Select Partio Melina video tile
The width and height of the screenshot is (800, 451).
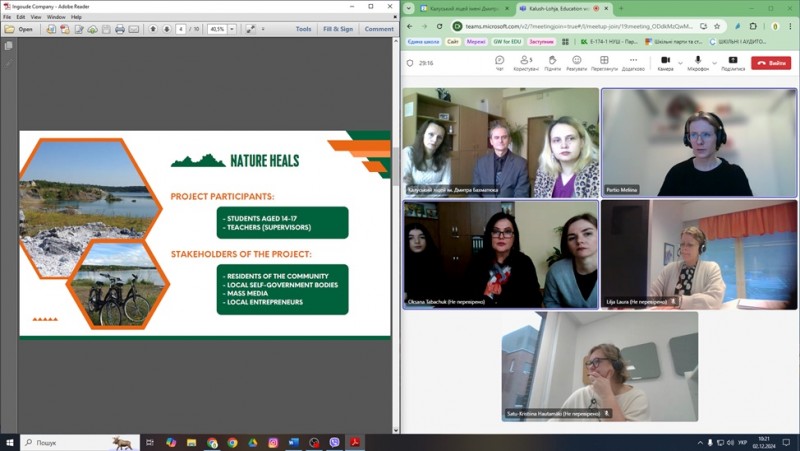coord(699,143)
